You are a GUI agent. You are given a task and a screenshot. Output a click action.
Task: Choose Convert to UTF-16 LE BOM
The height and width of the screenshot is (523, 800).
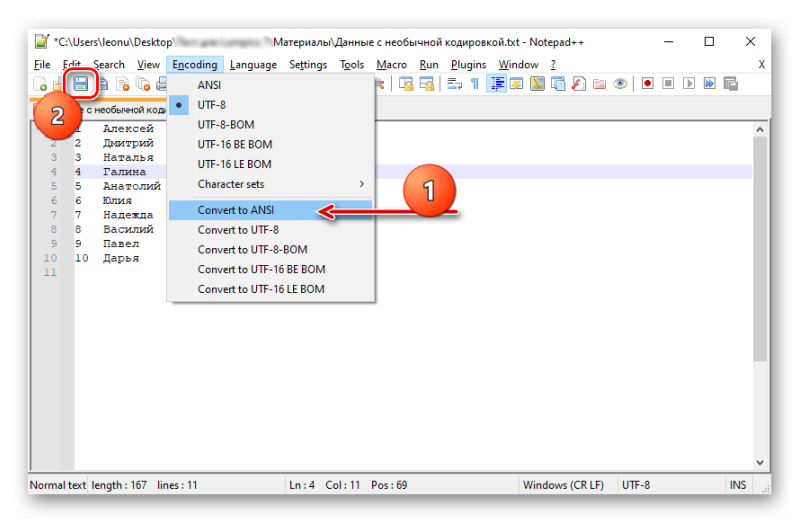271,289
